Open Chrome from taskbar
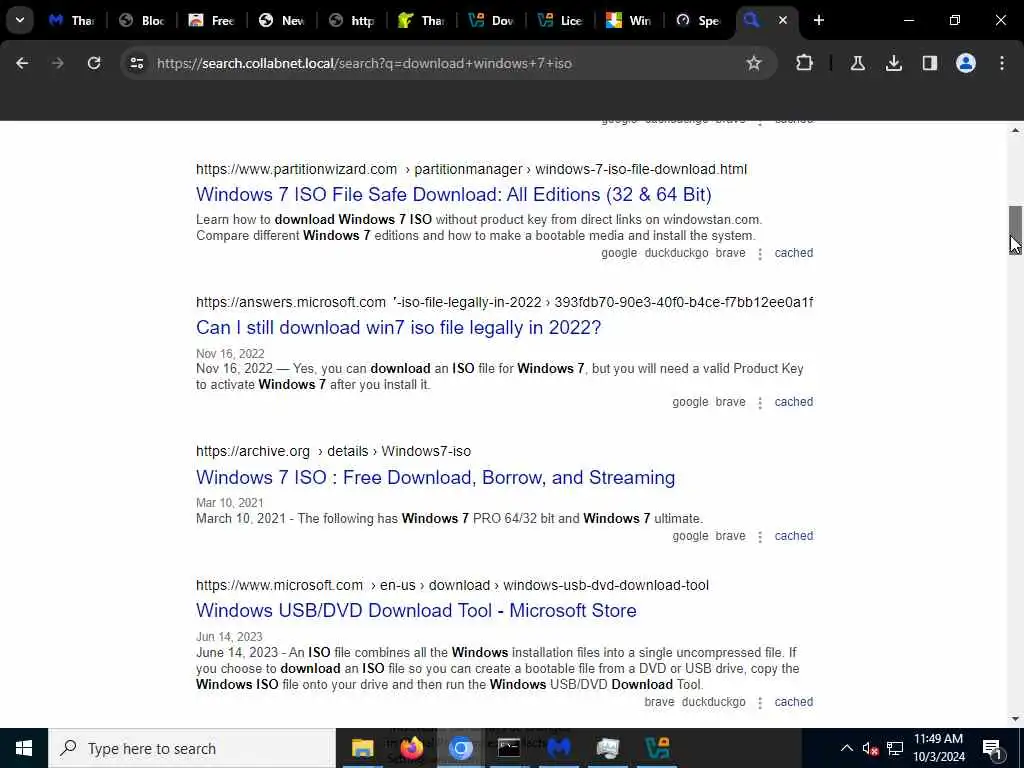Viewport: 1024px width, 768px height. [x=460, y=748]
